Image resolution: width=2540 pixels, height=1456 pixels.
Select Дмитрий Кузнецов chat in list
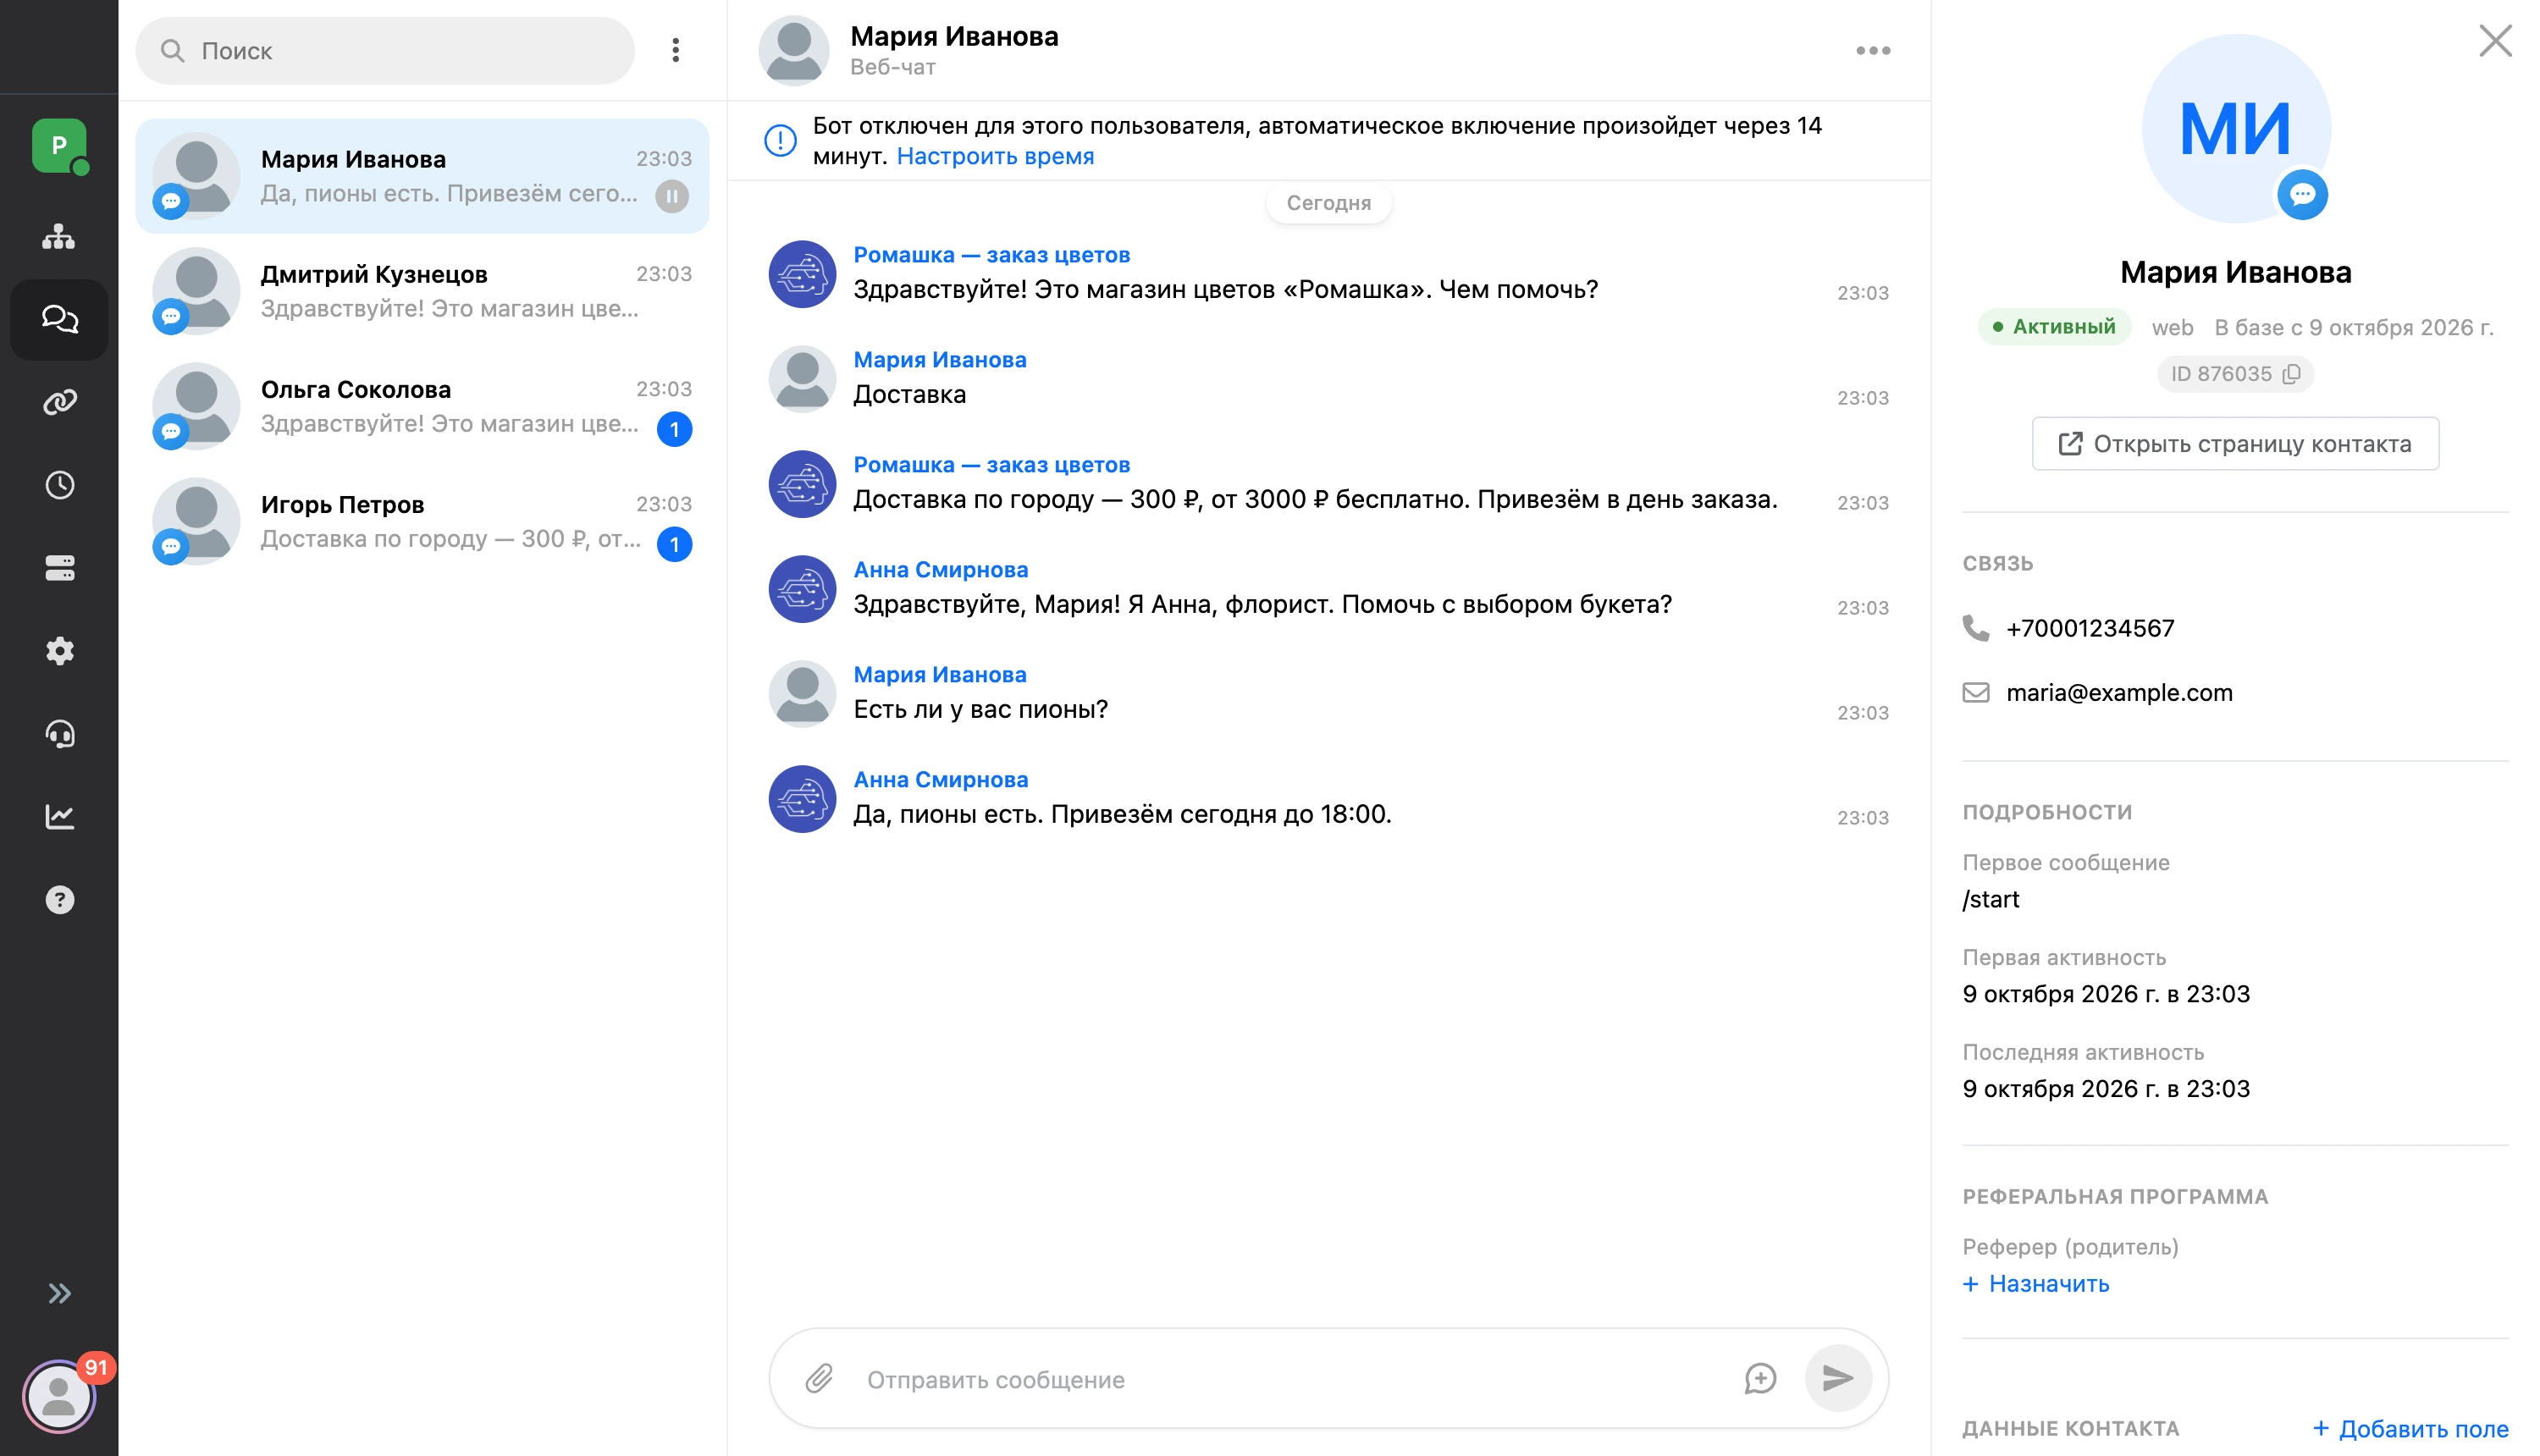[422, 291]
